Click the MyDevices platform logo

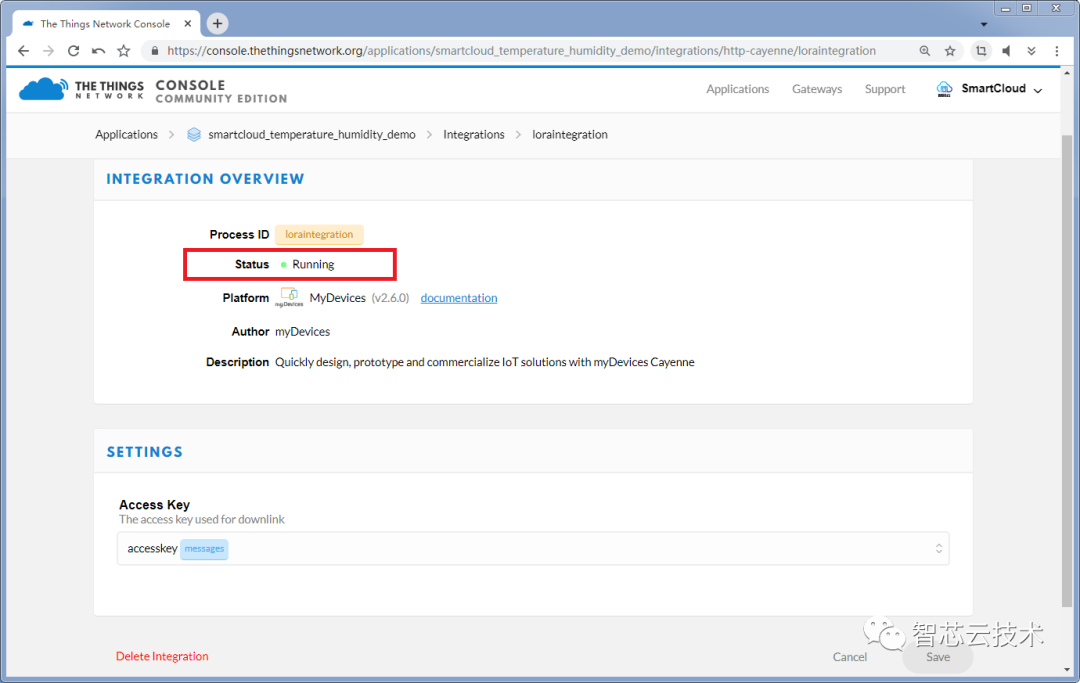tap(289, 297)
